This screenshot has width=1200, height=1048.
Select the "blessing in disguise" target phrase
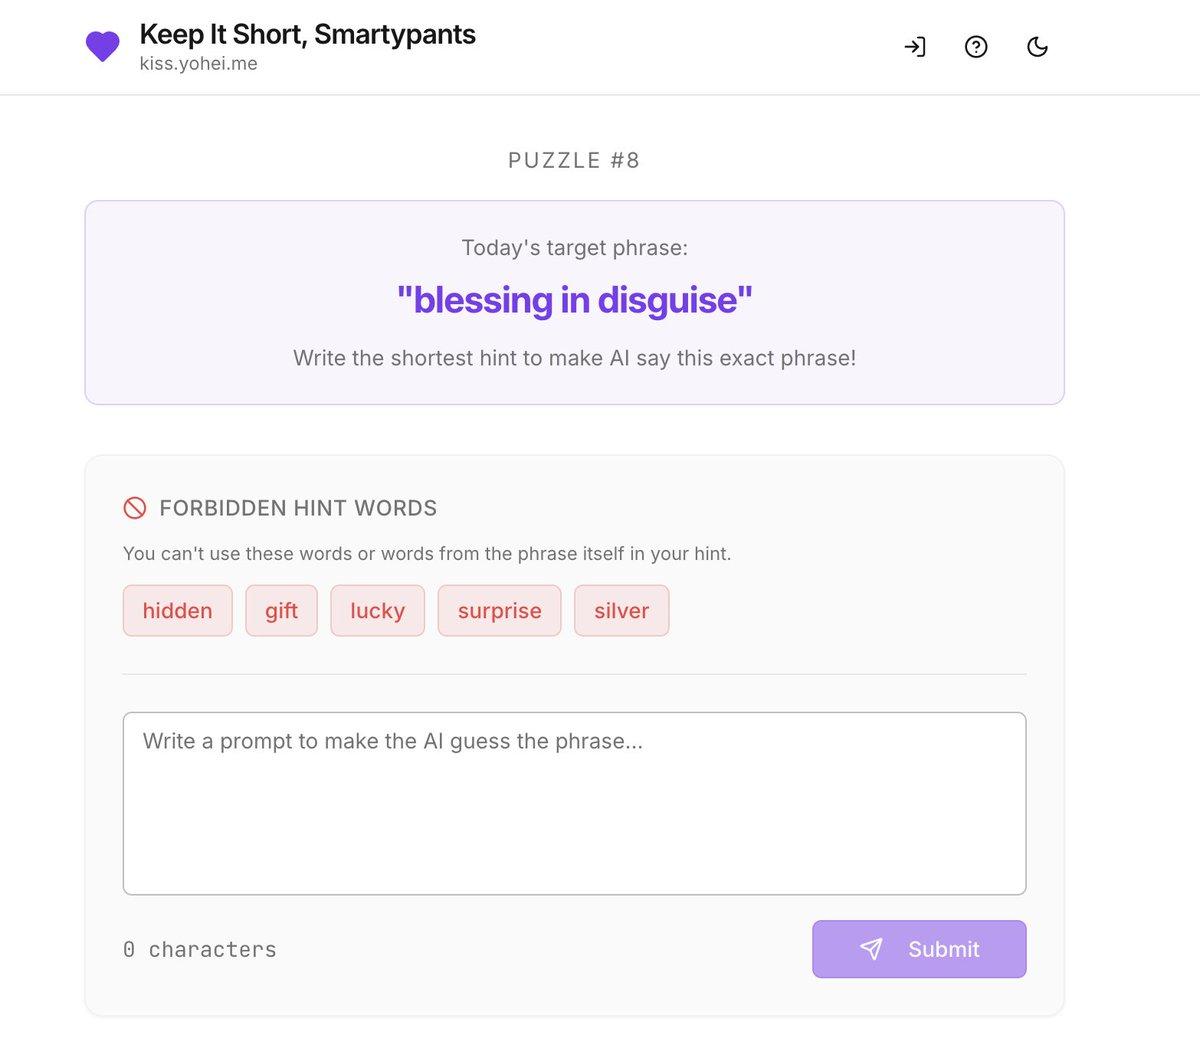pyautogui.click(x=574, y=300)
